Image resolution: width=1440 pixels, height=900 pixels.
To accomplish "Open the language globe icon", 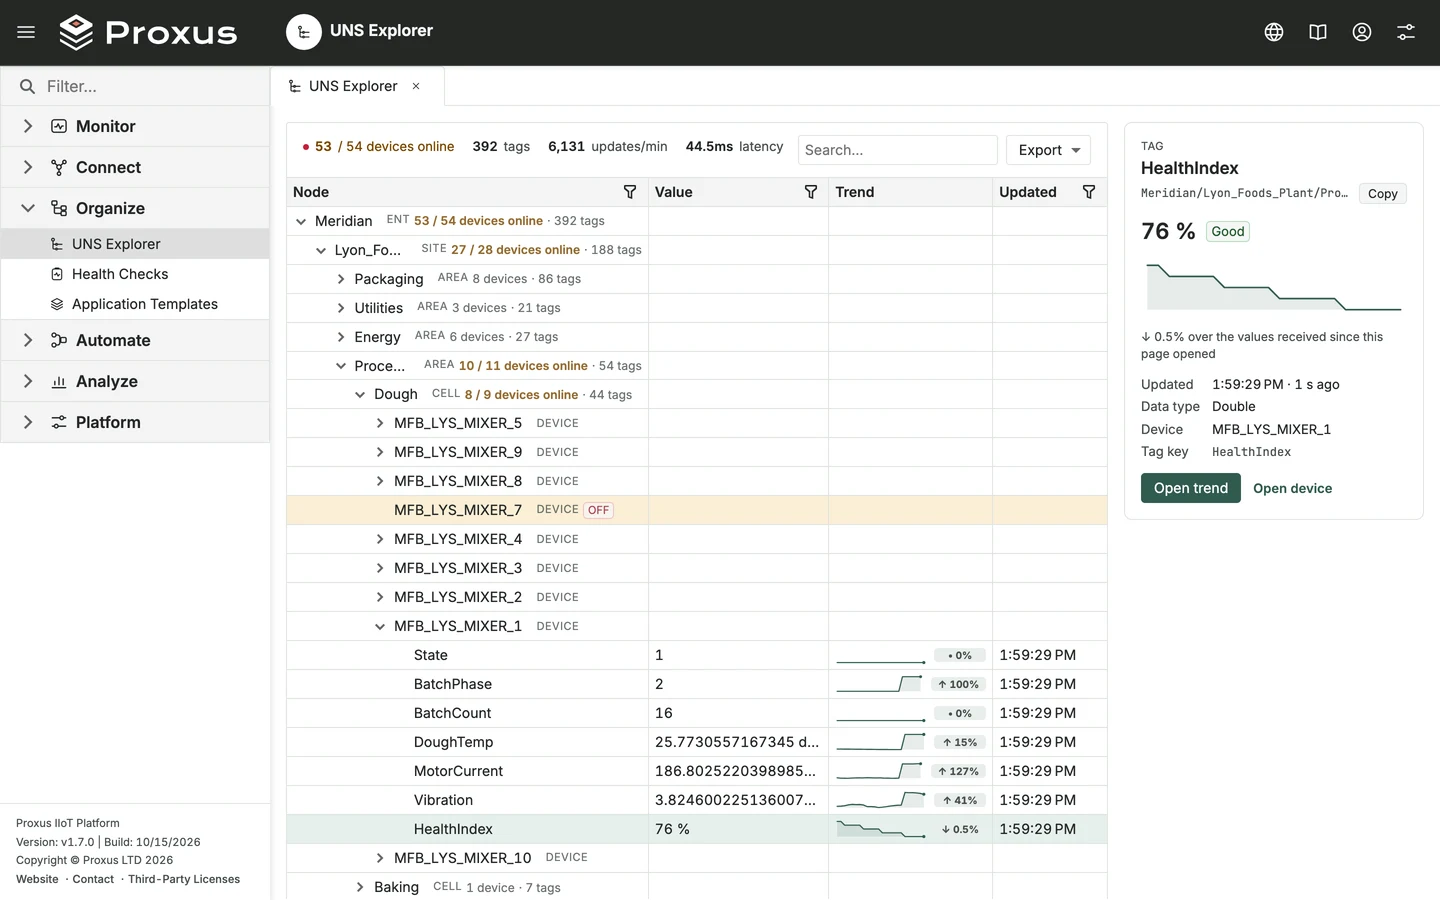I will [1274, 32].
